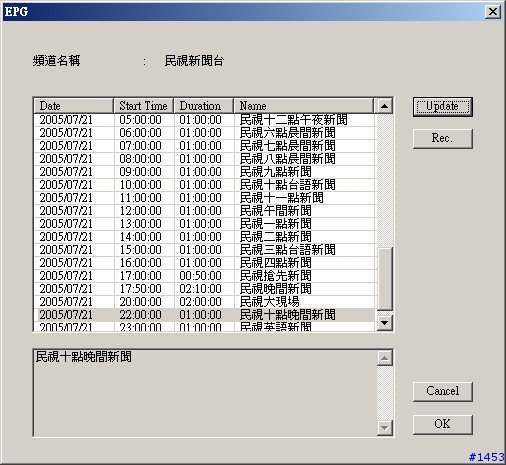This screenshot has height=465, width=506.
Task: Click the Update button
Action: tap(443, 107)
